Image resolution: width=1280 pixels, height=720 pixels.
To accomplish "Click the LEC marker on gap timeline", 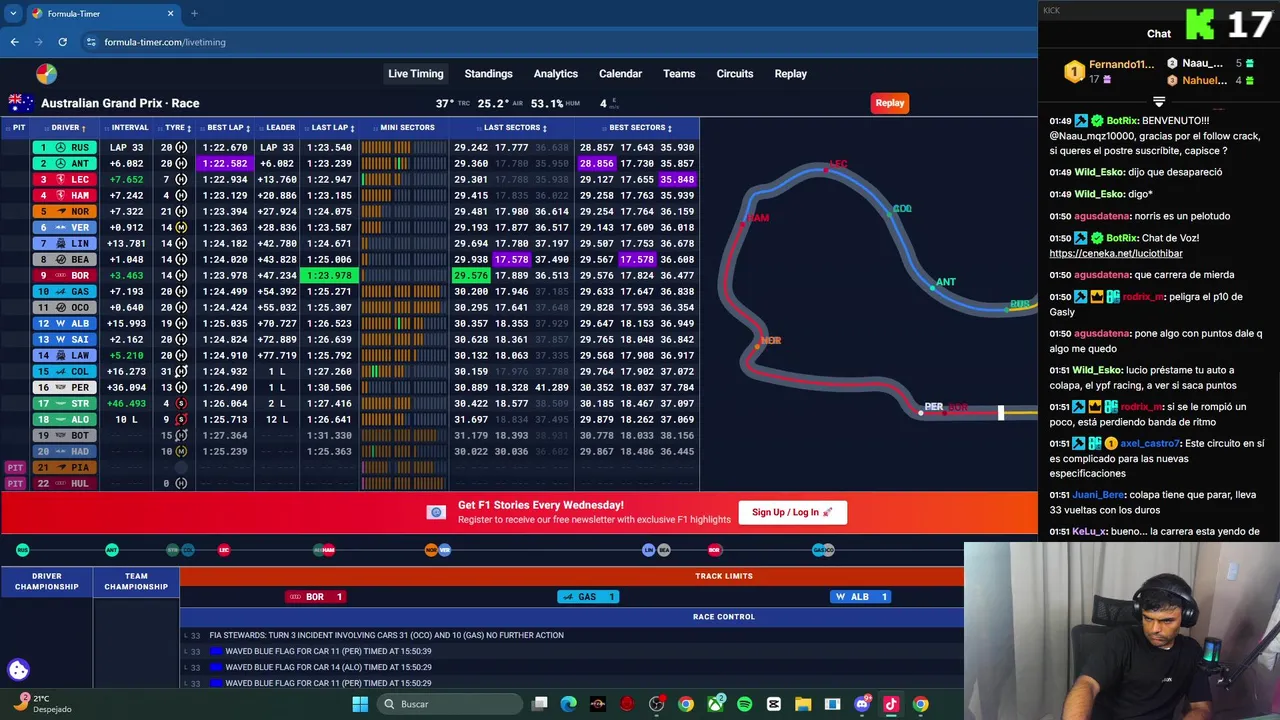I will point(224,550).
